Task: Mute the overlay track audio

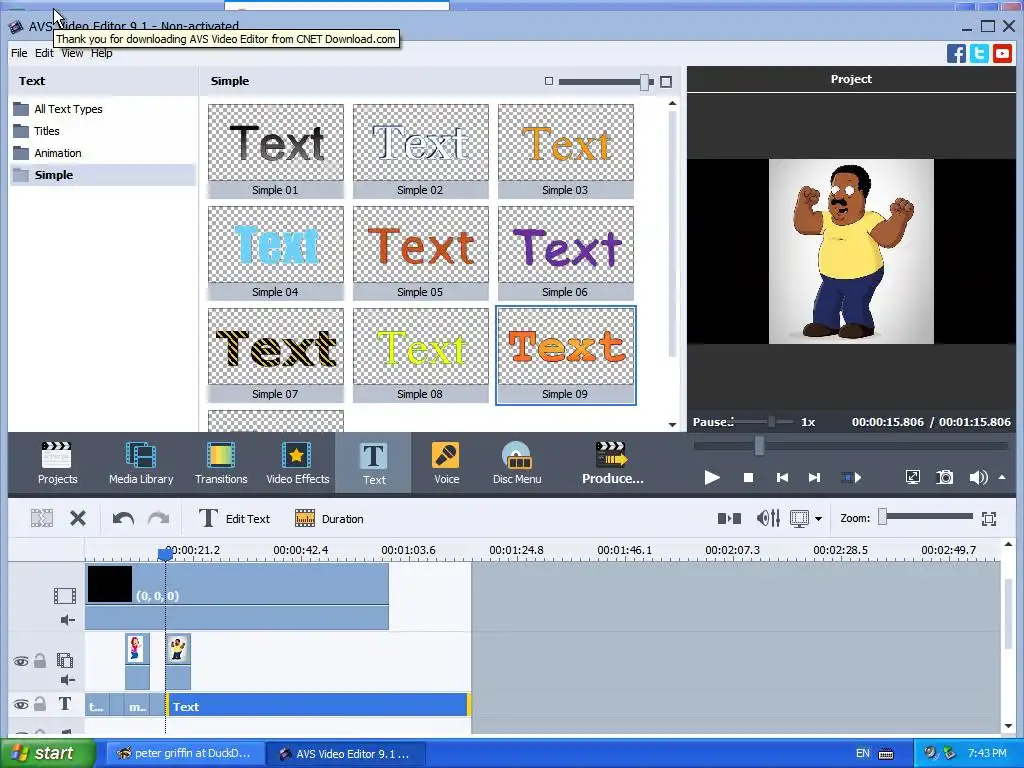Action: (67, 680)
